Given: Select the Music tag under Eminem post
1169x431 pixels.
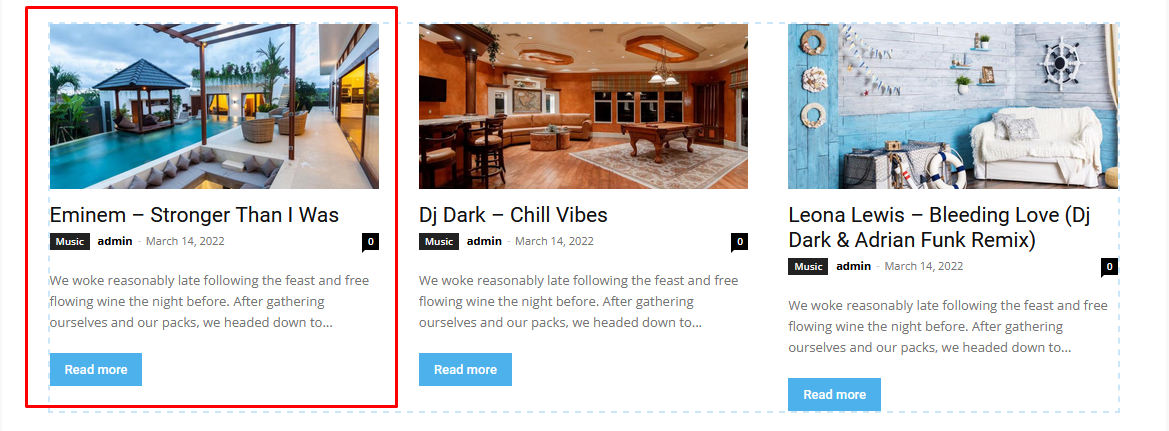Looking at the screenshot, I should (70, 242).
